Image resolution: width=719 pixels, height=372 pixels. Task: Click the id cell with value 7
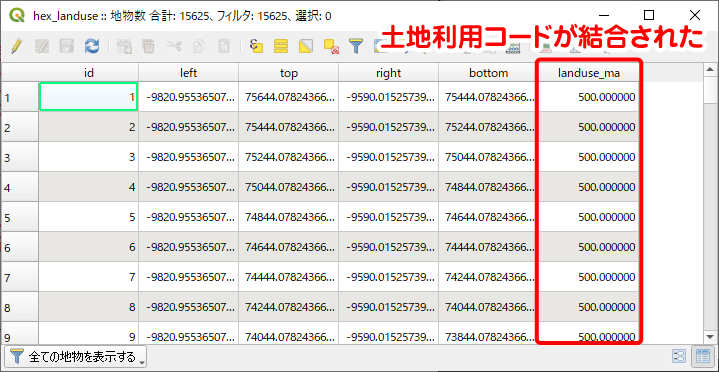tap(88, 277)
